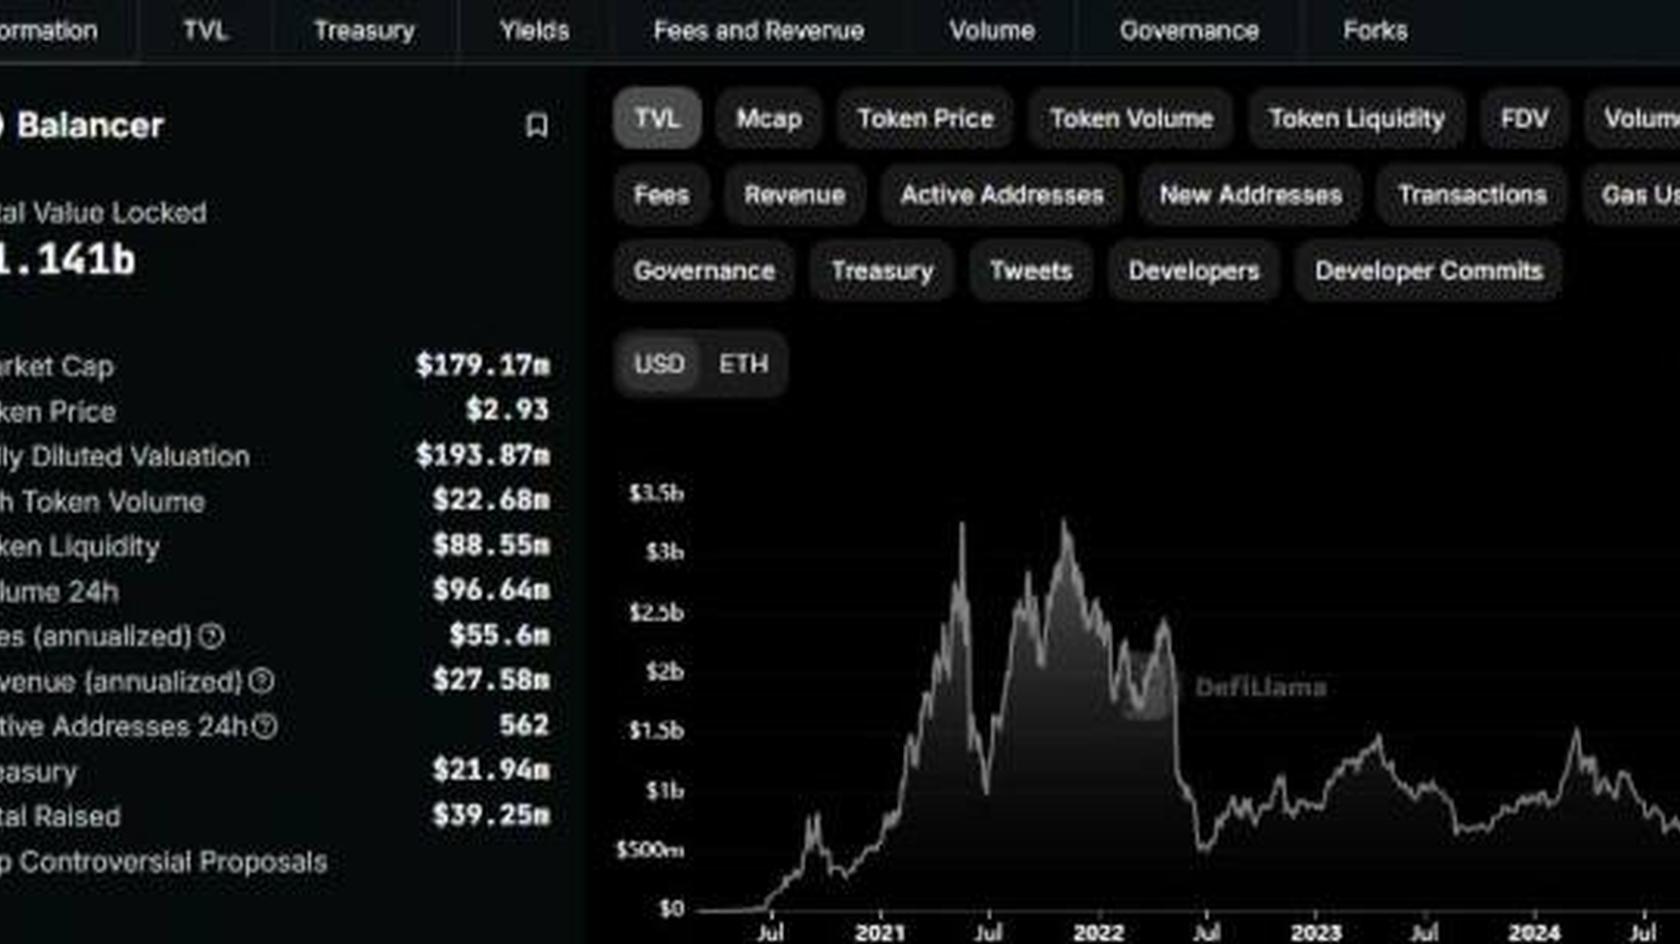This screenshot has height=944, width=1680.
Task: Enable Governance metric chip on chart
Action: coord(704,271)
